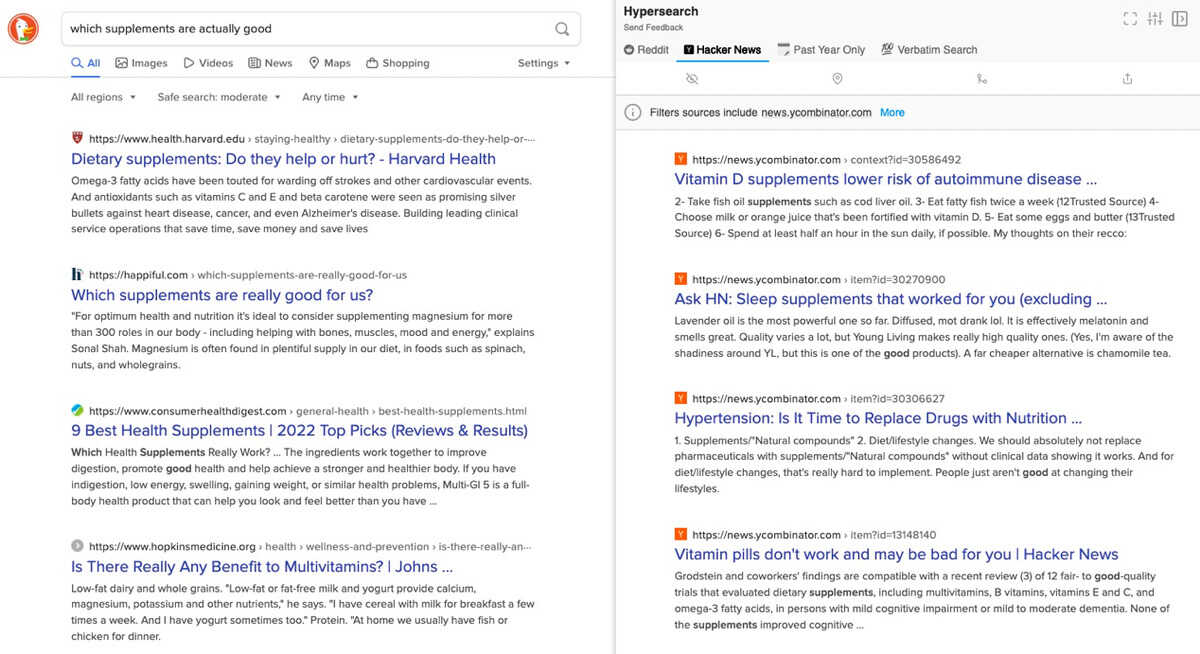Click the news.ycombinator.com item?id=13148140 URL

pos(814,534)
